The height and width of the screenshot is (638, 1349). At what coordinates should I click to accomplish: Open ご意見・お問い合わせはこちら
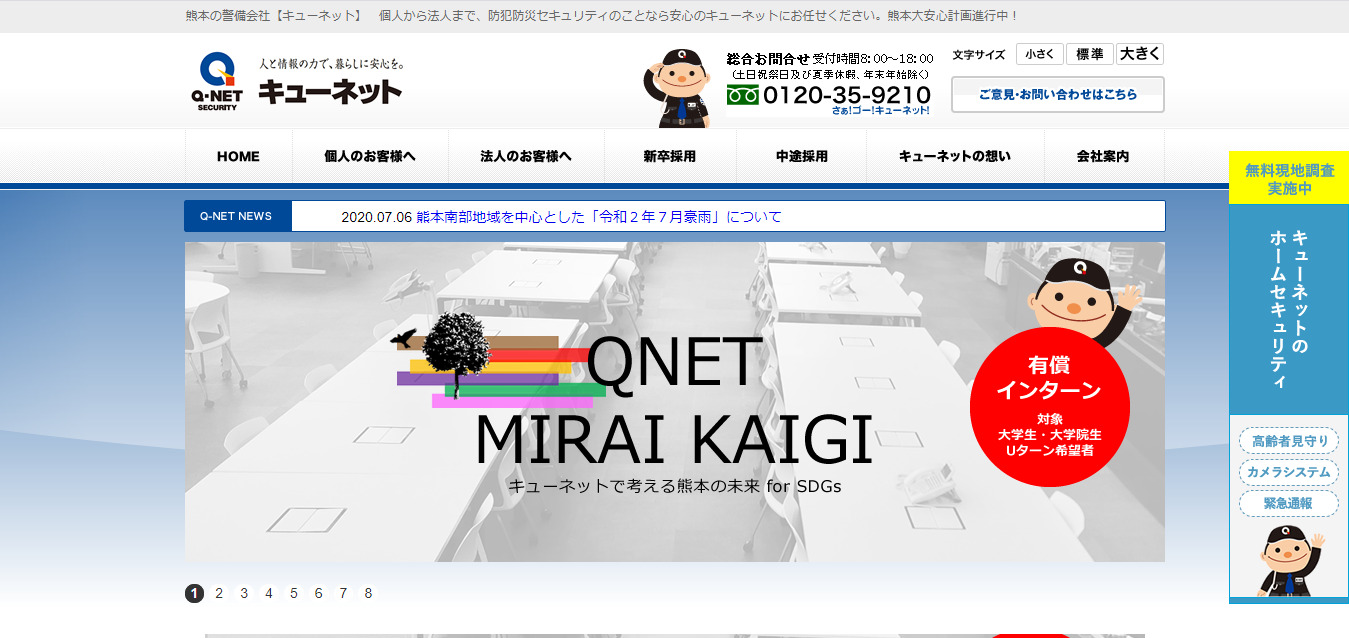(x=1057, y=95)
